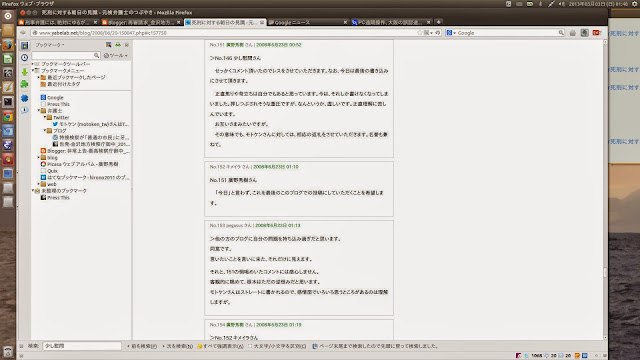Toggle すべて強調表示 highlight all option
Viewport: 640px width, 360px height.
pyautogui.click(x=220, y=346)
